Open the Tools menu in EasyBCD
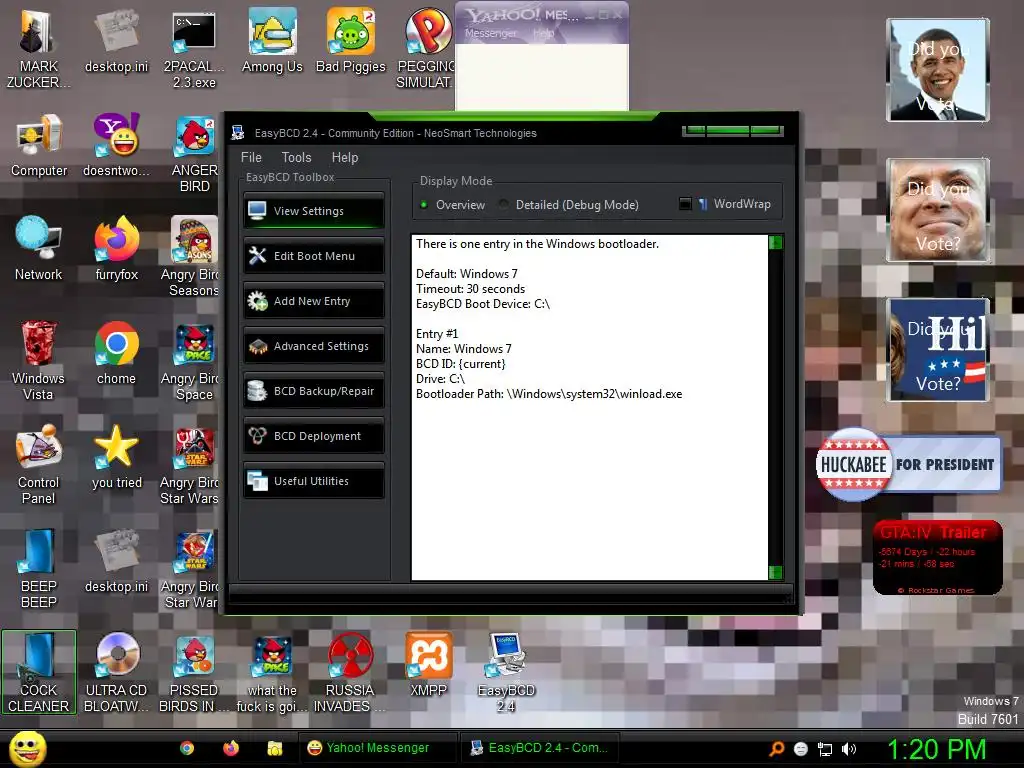The image size is (1024, 768). [296, 157]
